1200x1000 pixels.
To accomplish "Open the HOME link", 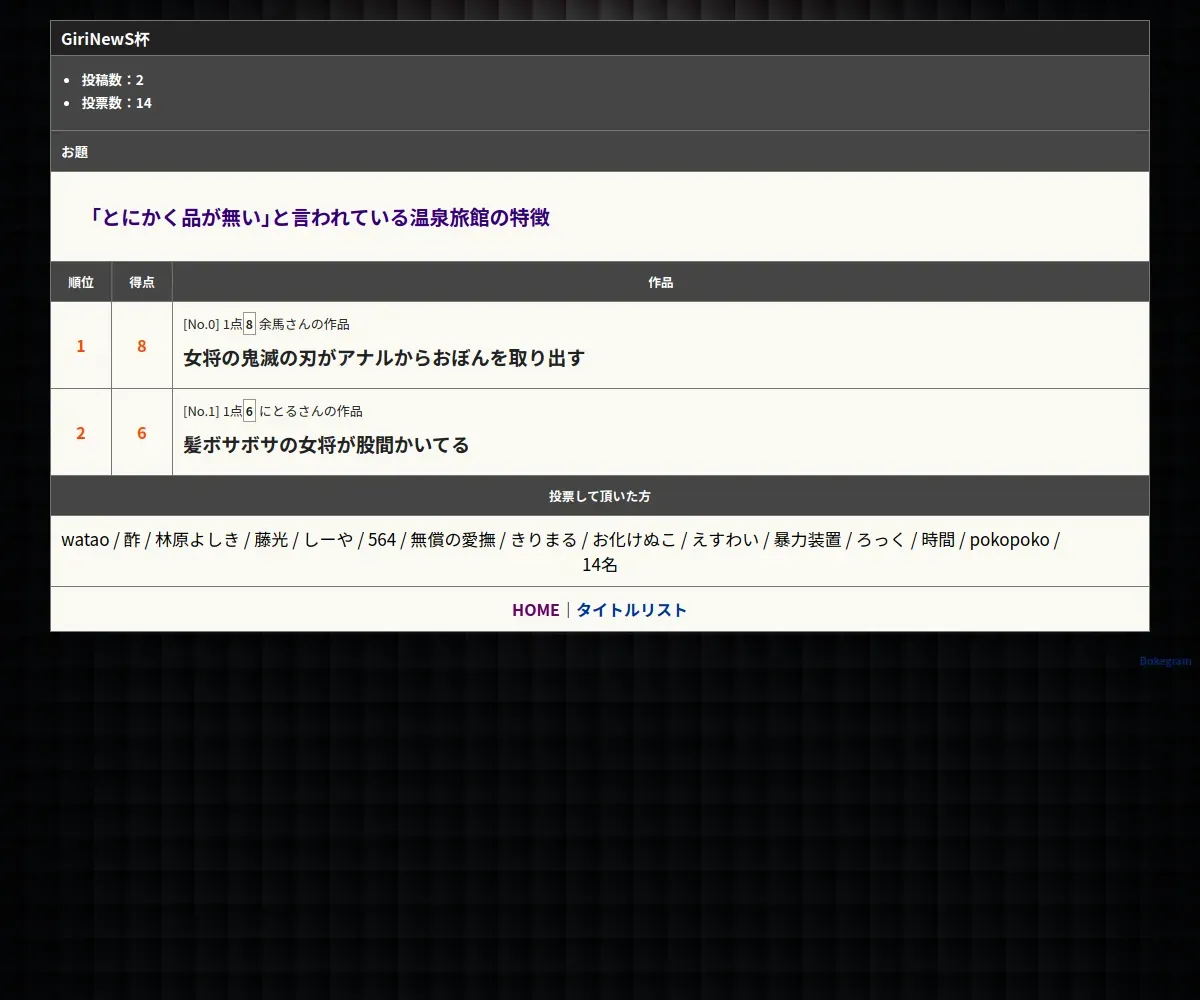I will pos(535,610).
